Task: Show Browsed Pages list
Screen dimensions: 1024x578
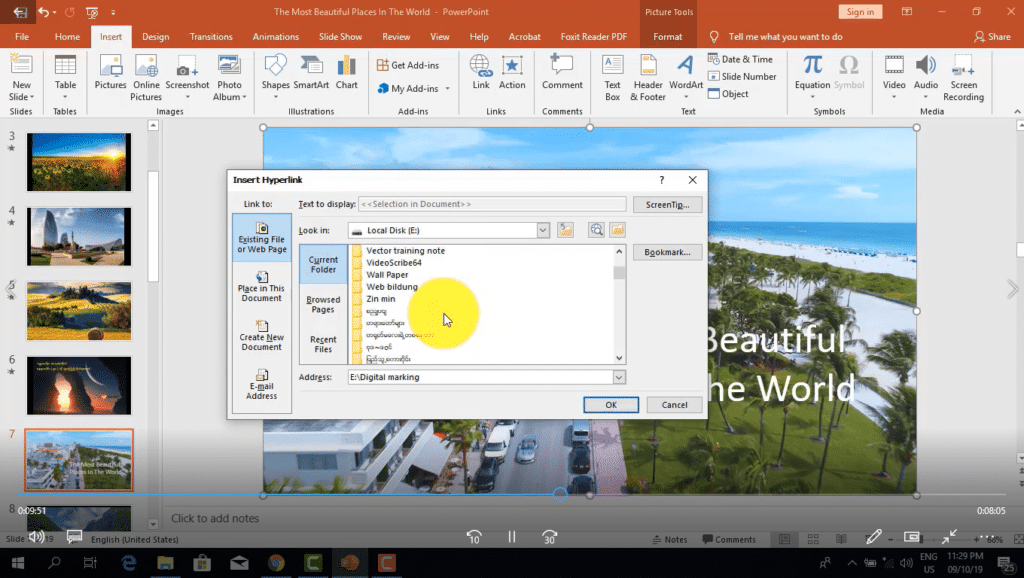Action: click(x=323, y=304)
